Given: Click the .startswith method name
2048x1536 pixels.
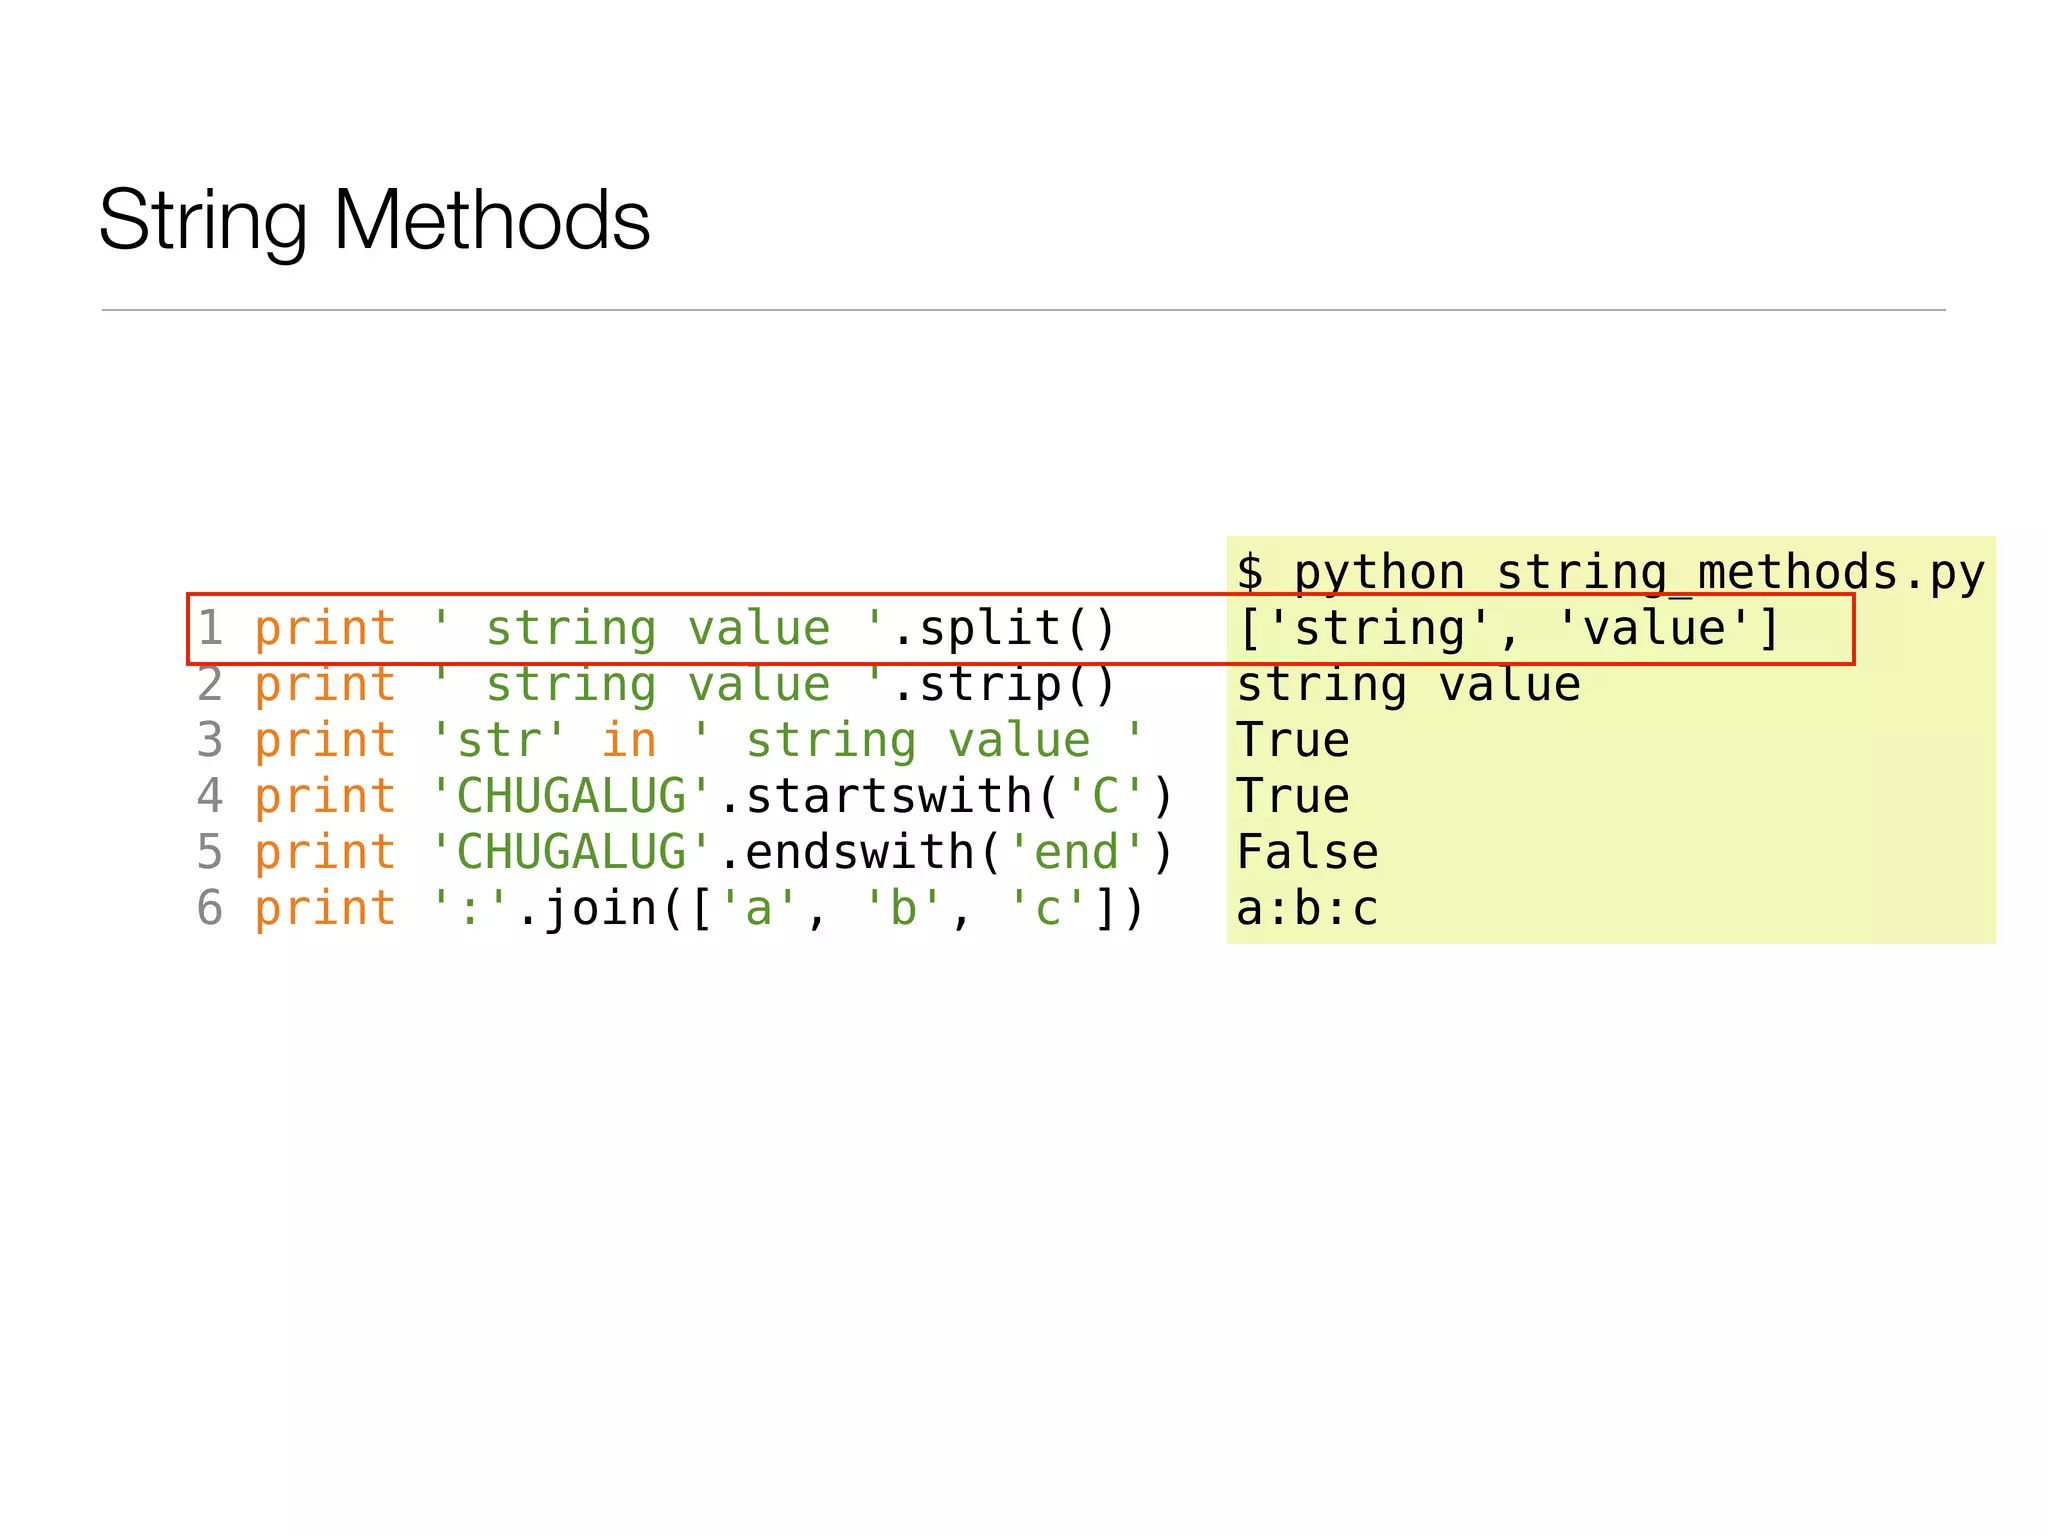Looking at the screenshot, I should [x=888, y=797].
